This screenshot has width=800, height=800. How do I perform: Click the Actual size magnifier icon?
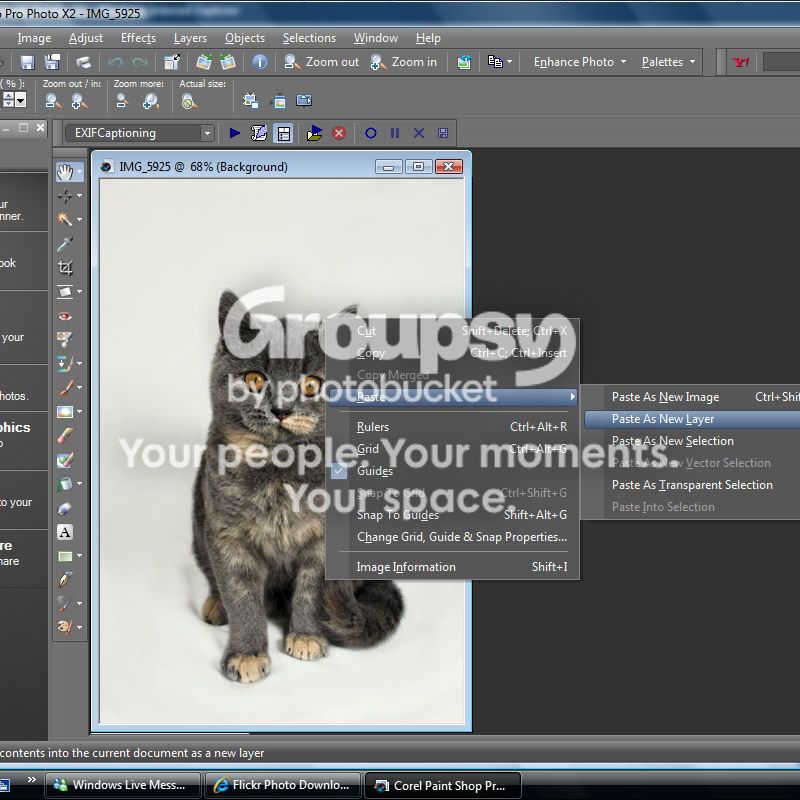pyautogui.click(x=189, y=102)
